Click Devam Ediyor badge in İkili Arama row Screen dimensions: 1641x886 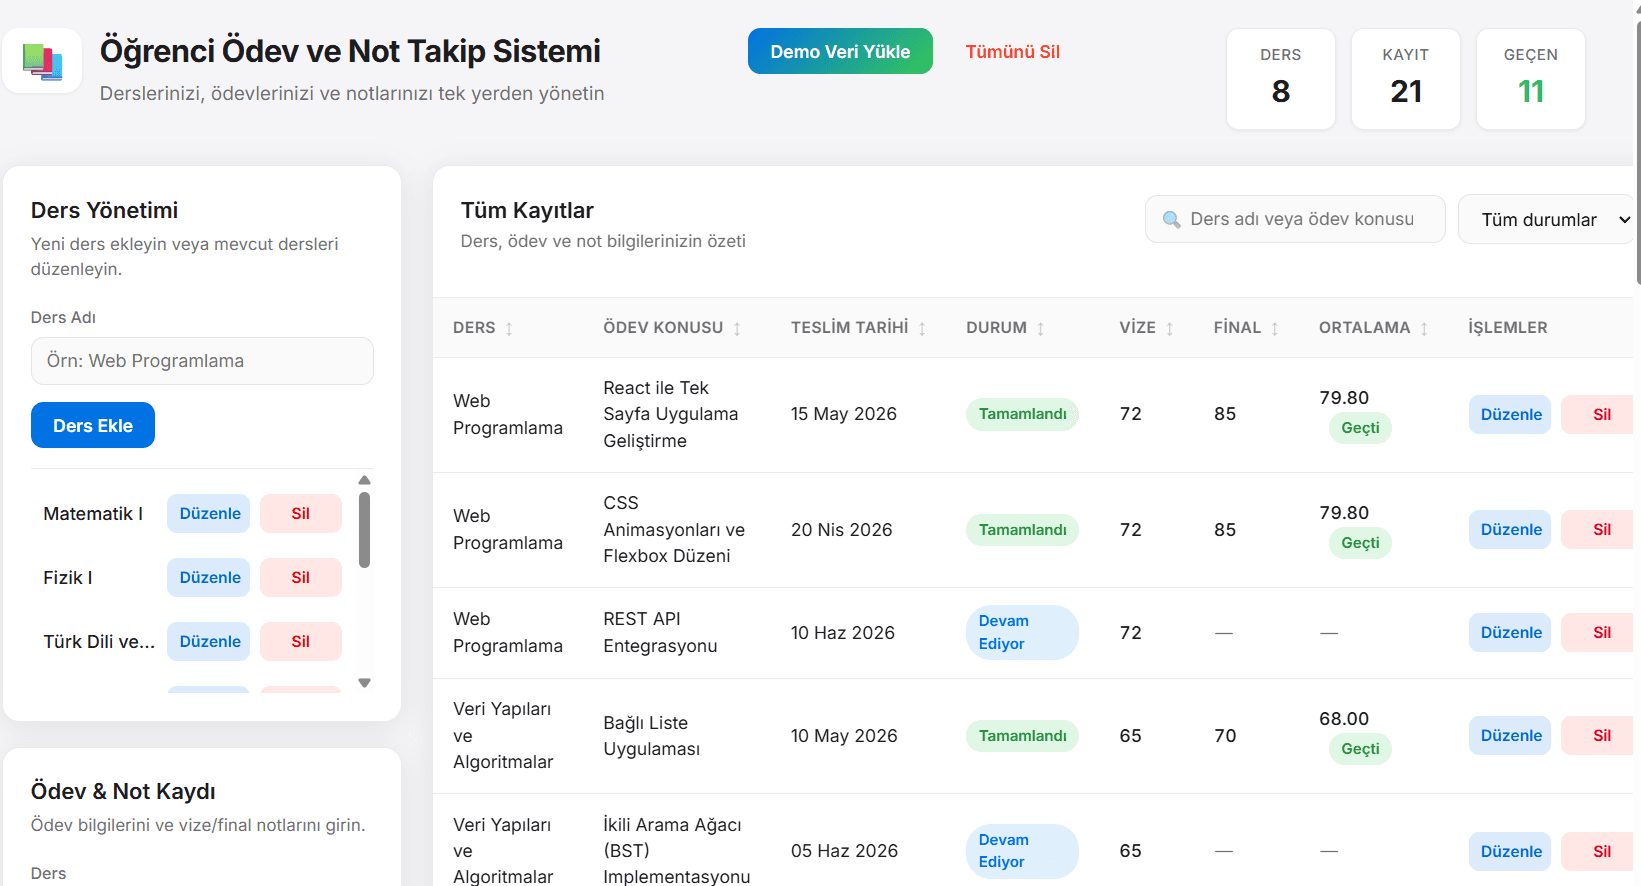click(1022, 851)
